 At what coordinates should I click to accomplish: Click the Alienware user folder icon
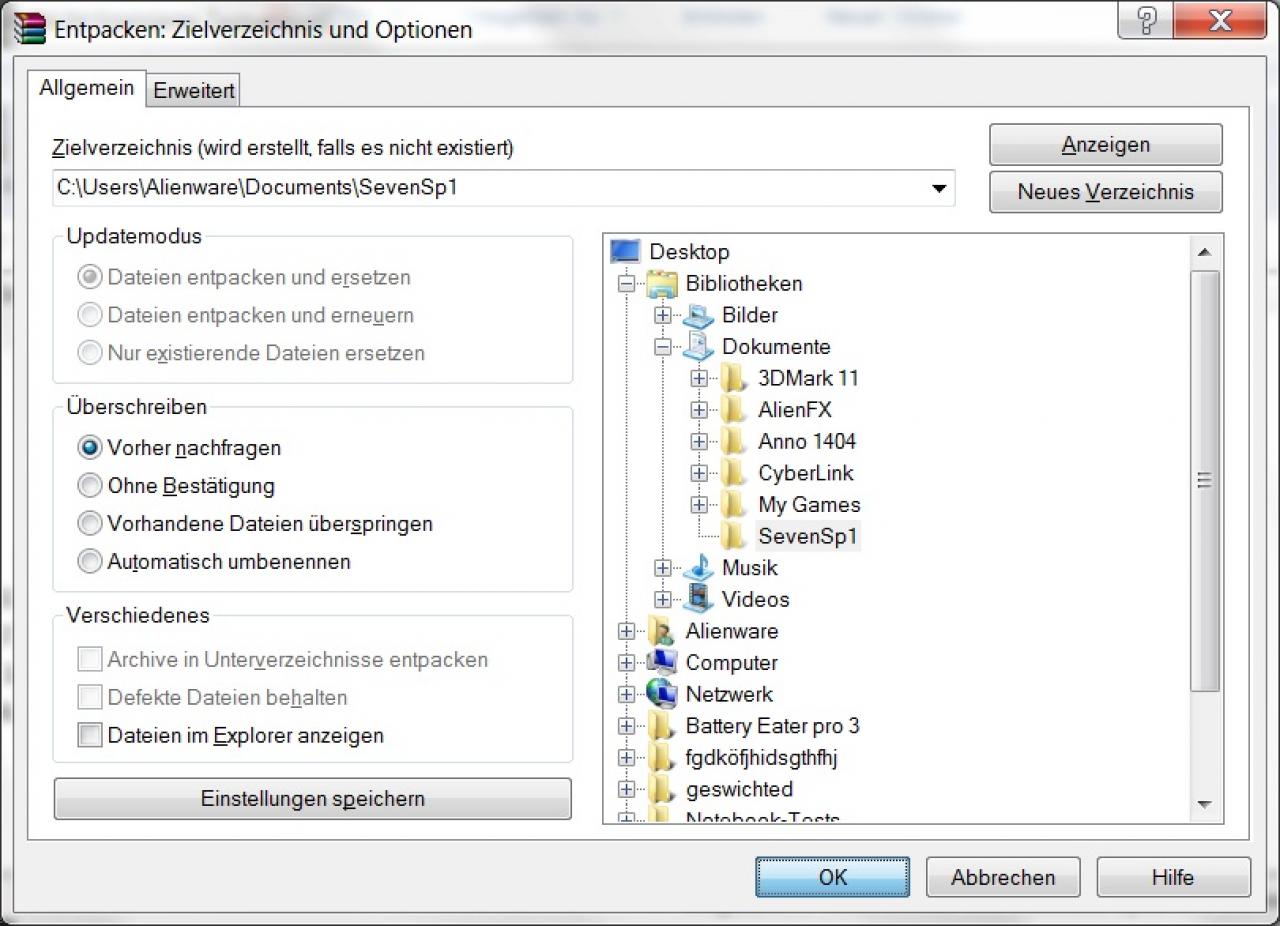(662, 631)
